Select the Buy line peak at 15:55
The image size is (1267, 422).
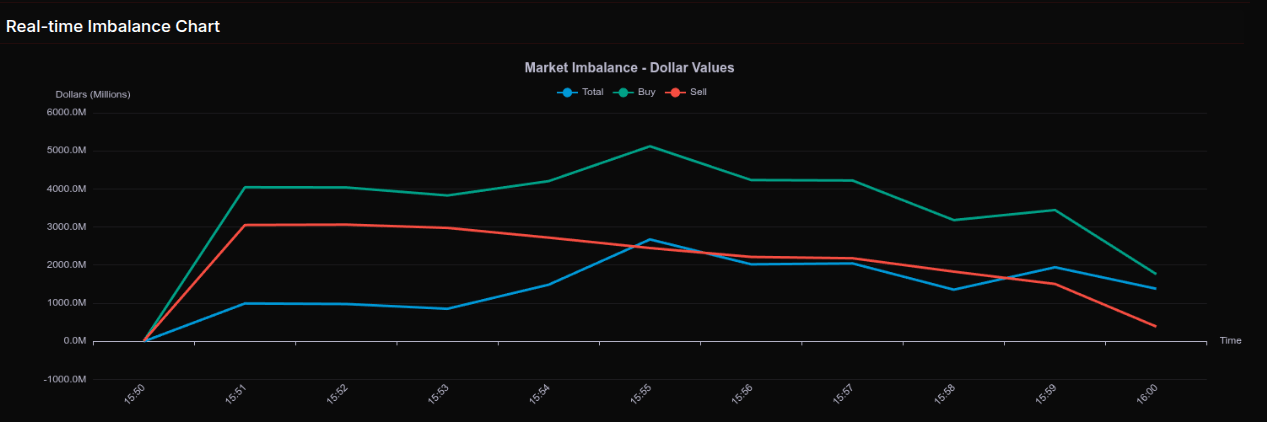click(650, 146)
